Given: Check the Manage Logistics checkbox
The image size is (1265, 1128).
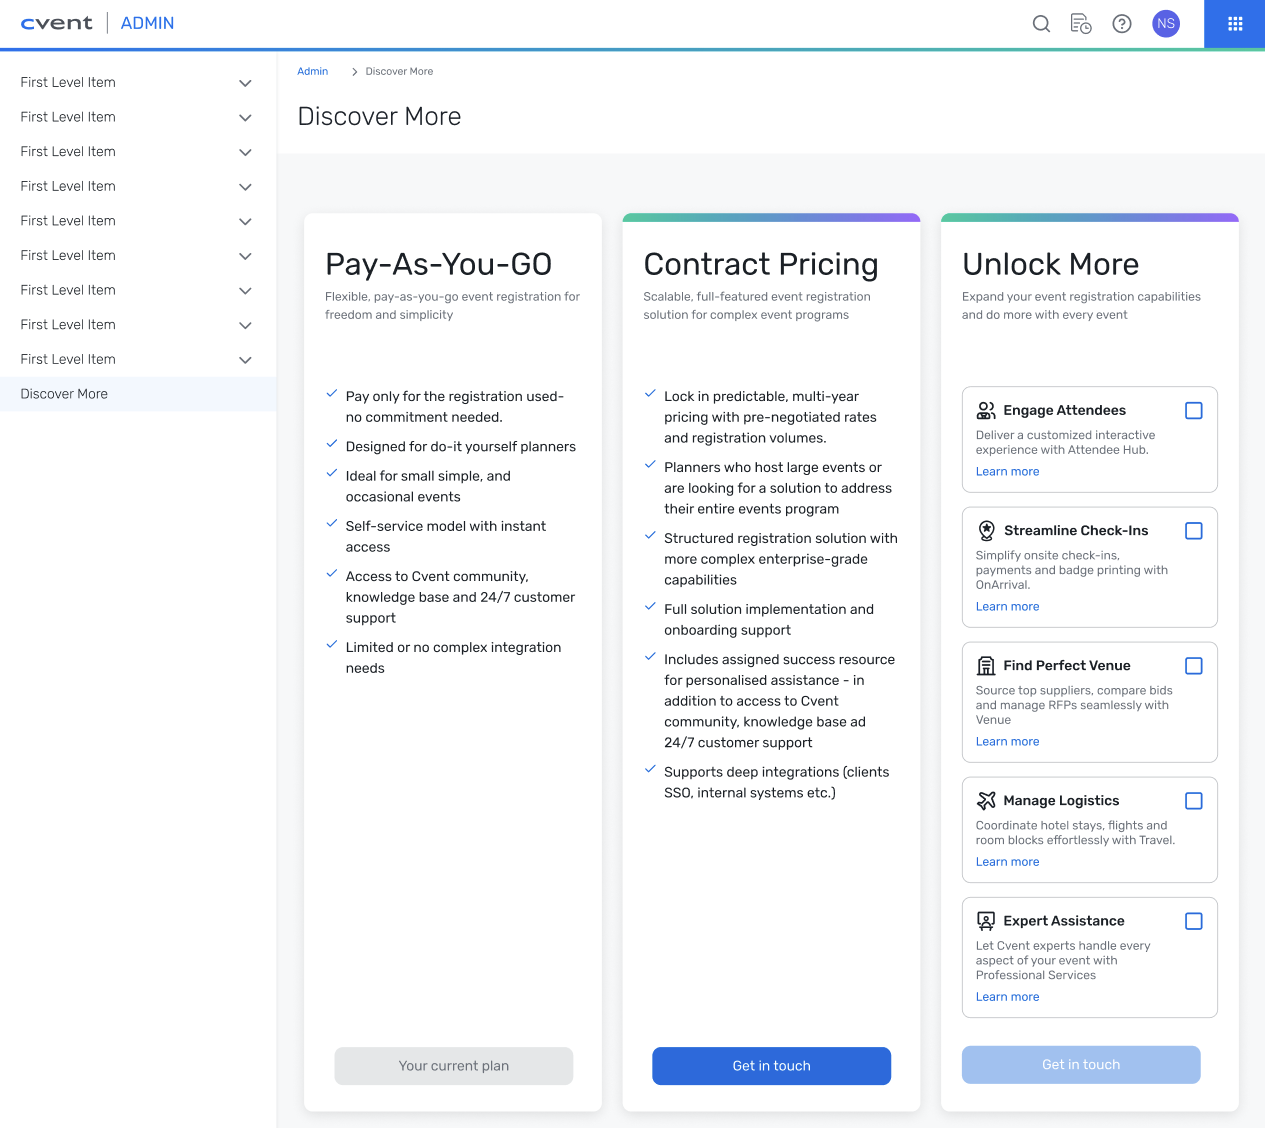Looking at the screenshot, I should pos(1194,801).
